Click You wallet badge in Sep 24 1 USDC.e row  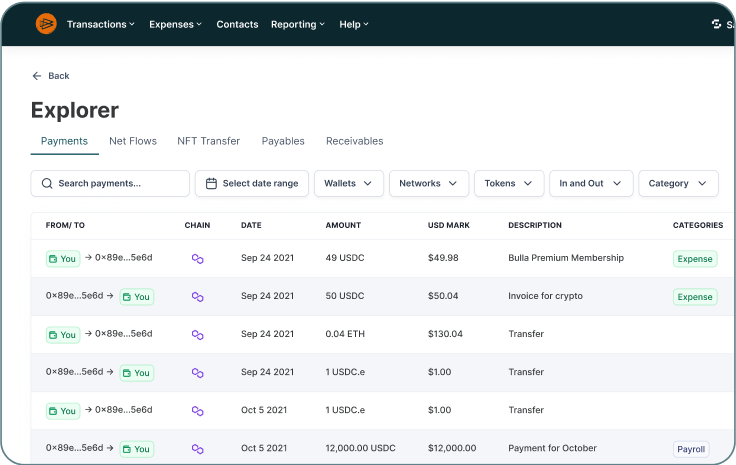pyautogui.click(x=137, y=373)
